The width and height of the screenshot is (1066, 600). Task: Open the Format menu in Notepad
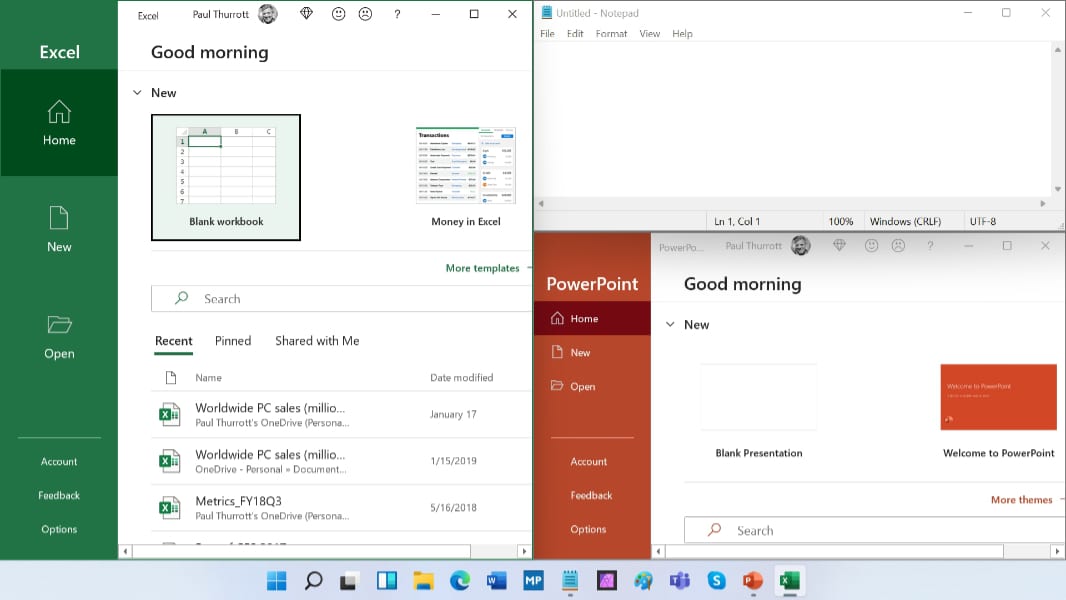click(x=611, y=33)
